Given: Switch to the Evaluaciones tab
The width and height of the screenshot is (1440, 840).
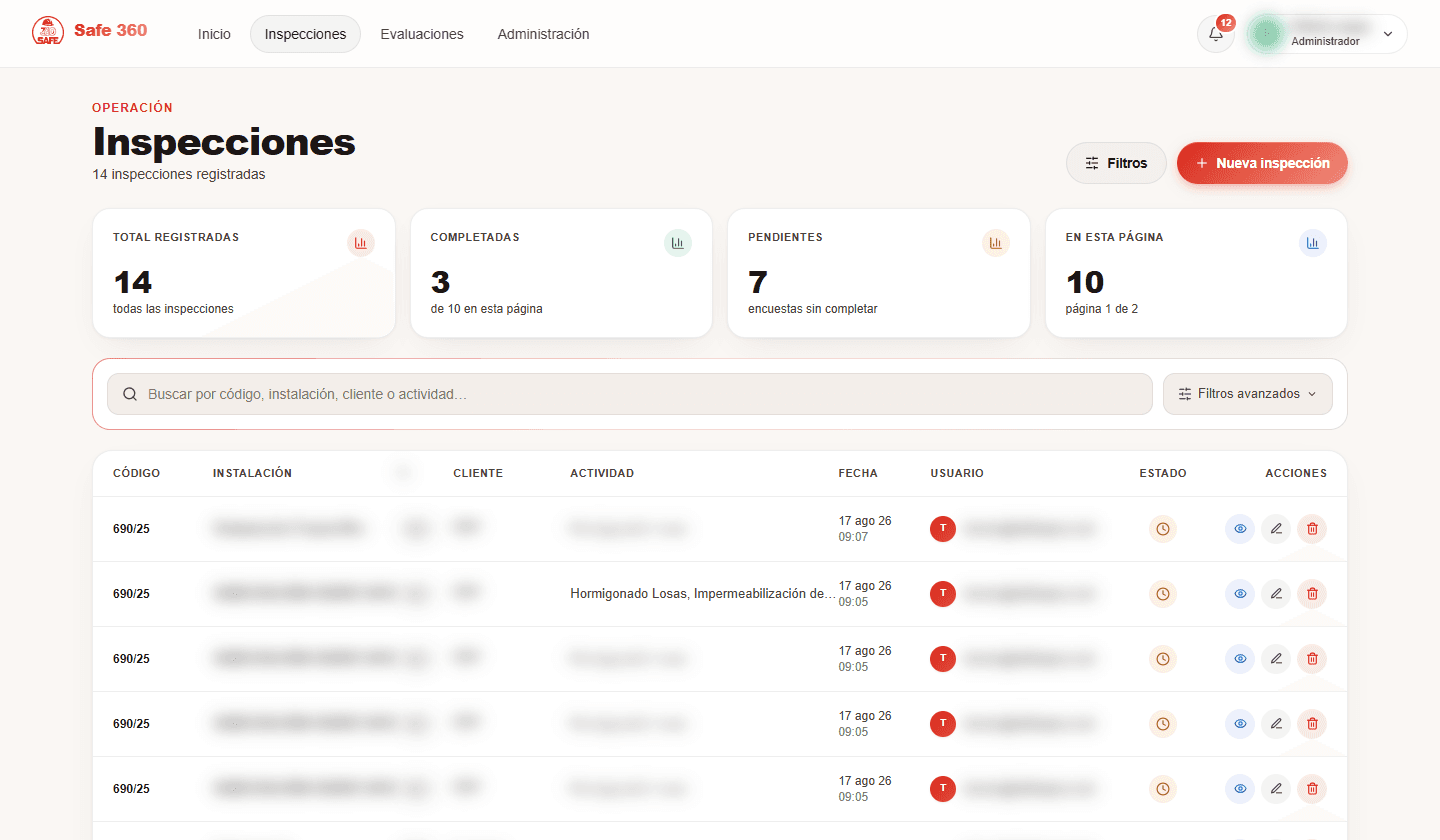Looking at the screenshot, I should point(422,34).
